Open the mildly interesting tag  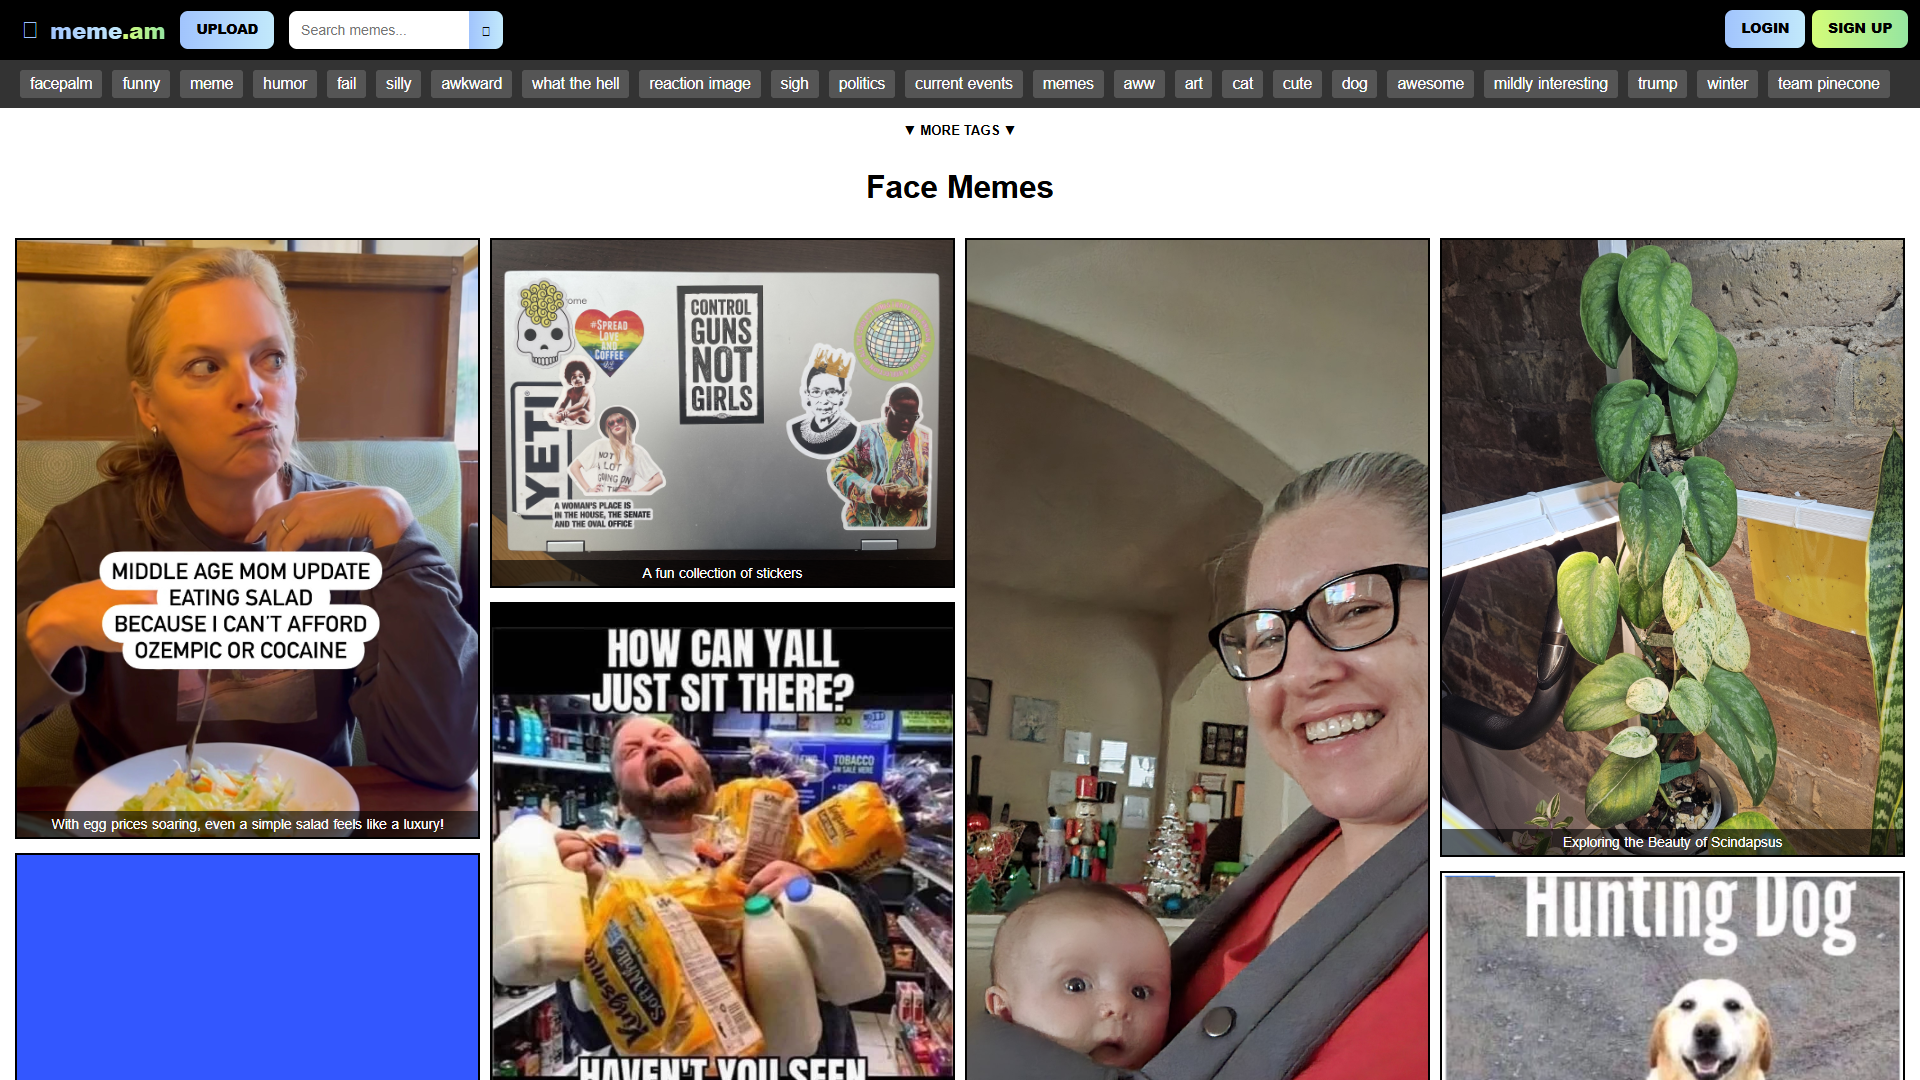click(1551, 84)
